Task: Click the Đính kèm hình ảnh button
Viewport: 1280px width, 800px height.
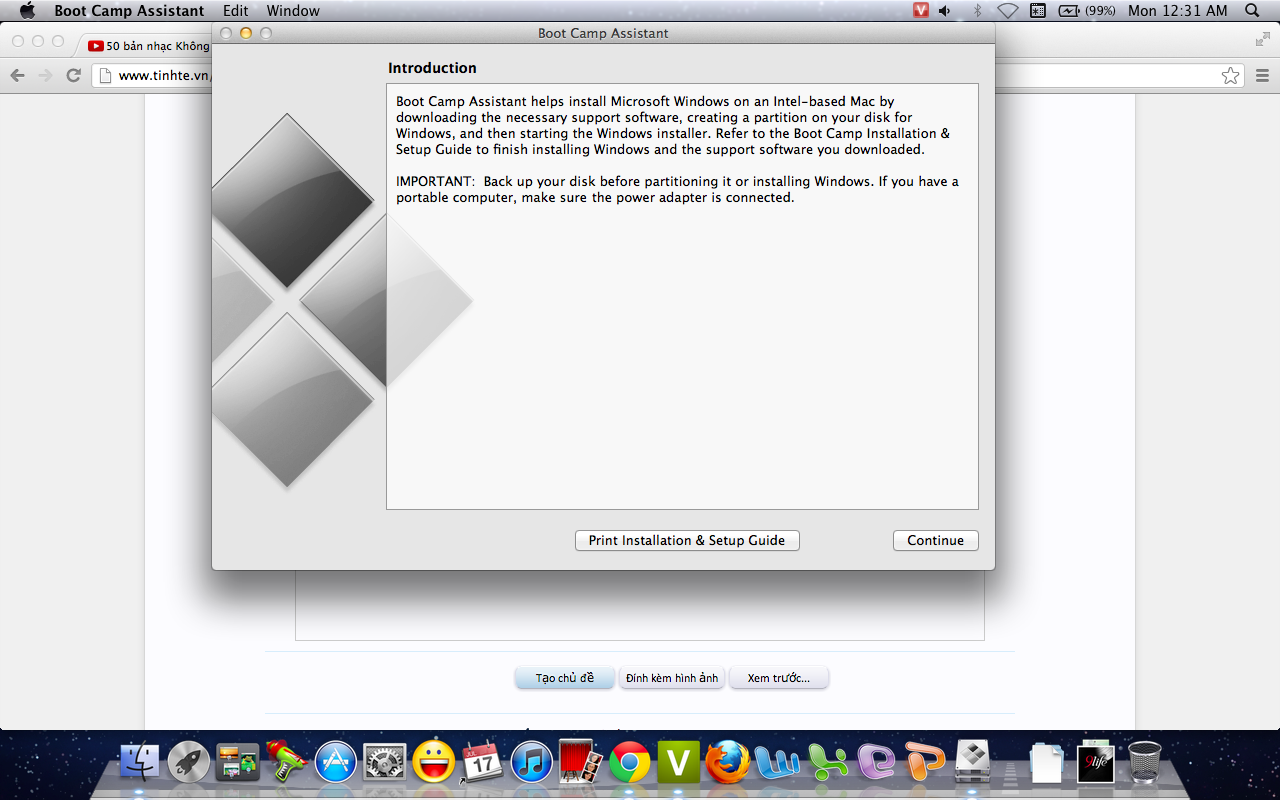Action: [x=672, y=678]
